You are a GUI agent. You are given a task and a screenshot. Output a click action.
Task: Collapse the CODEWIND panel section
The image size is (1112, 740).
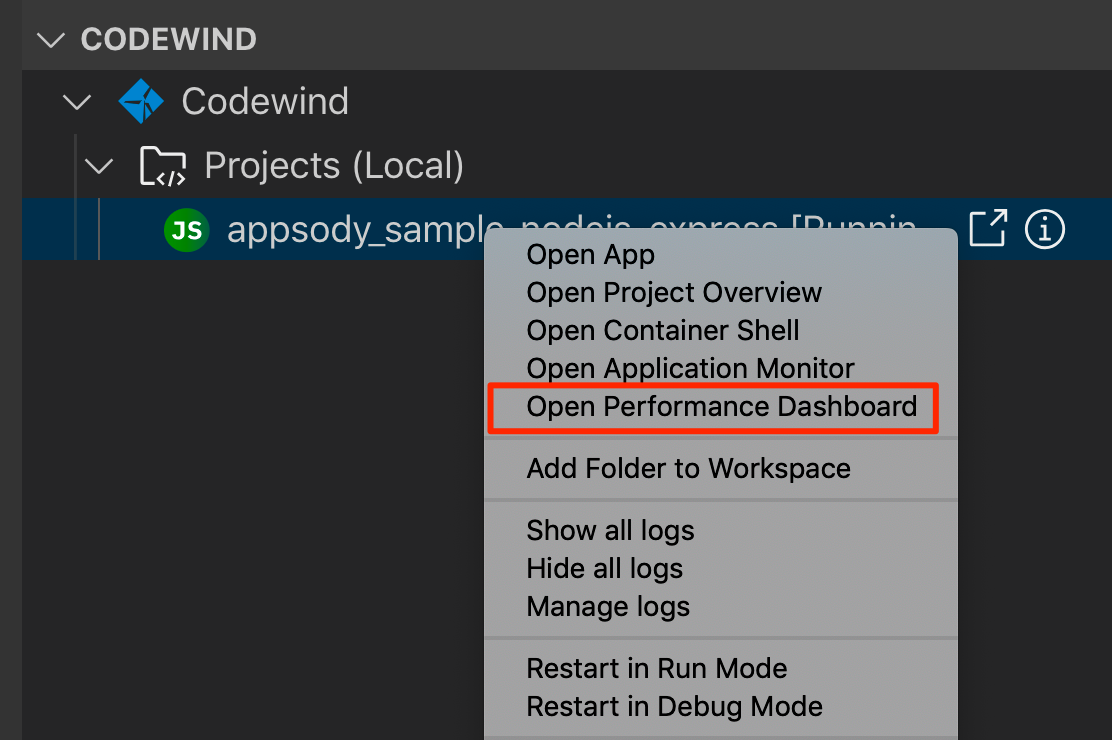[51, 40]
